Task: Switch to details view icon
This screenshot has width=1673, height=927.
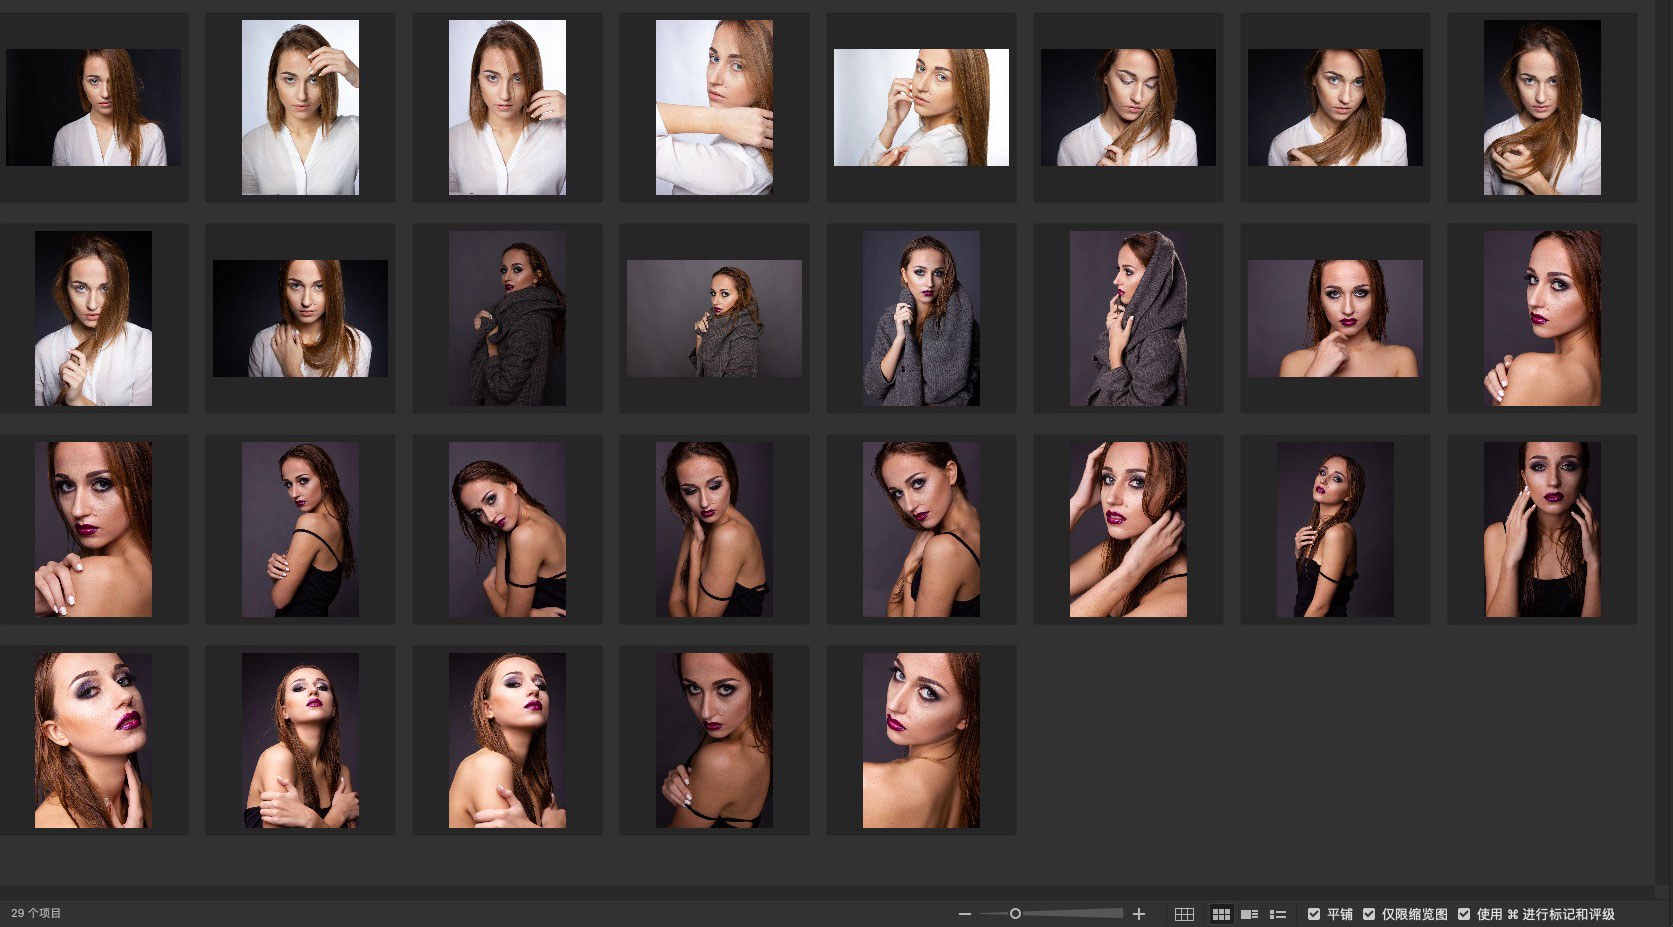Action: [x=1249, y=914]
